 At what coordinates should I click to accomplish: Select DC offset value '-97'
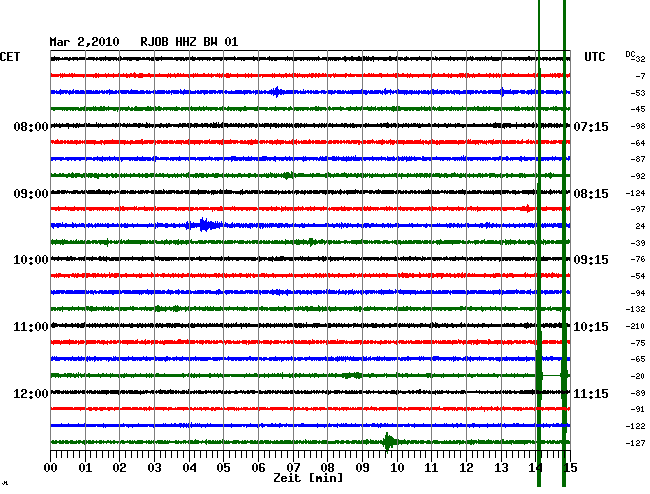(x=638, y=209)
